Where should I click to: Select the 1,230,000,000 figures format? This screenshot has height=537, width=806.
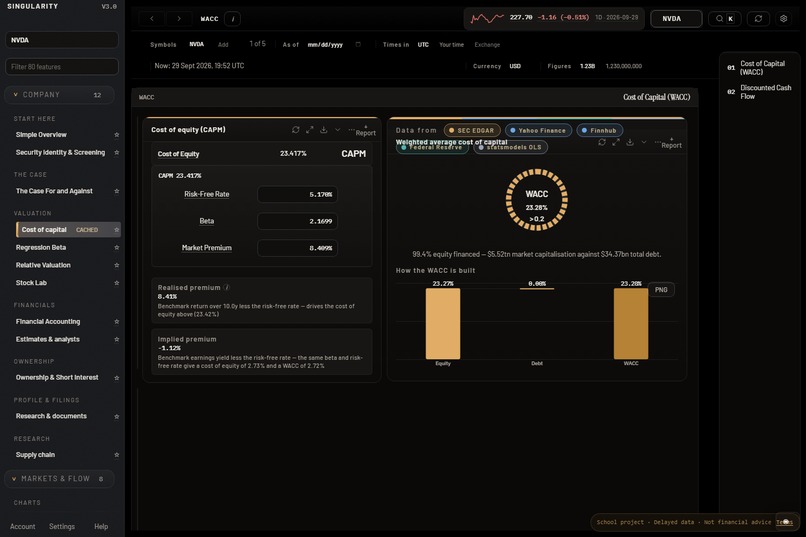624,66
